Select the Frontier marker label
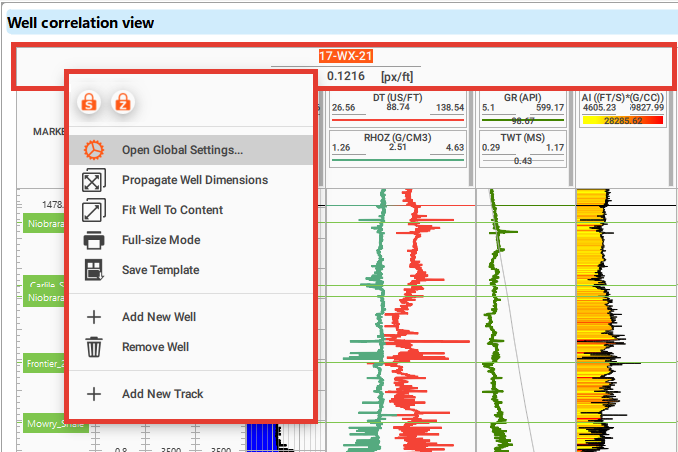The width and height of the screenshot is (678, 452). click(45, 363)
